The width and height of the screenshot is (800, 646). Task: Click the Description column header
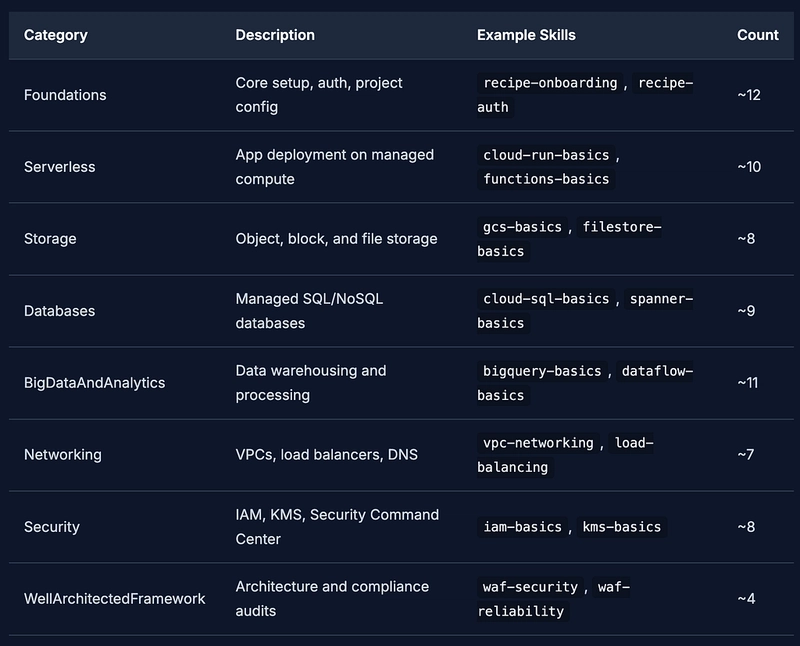tap(275, 35)
